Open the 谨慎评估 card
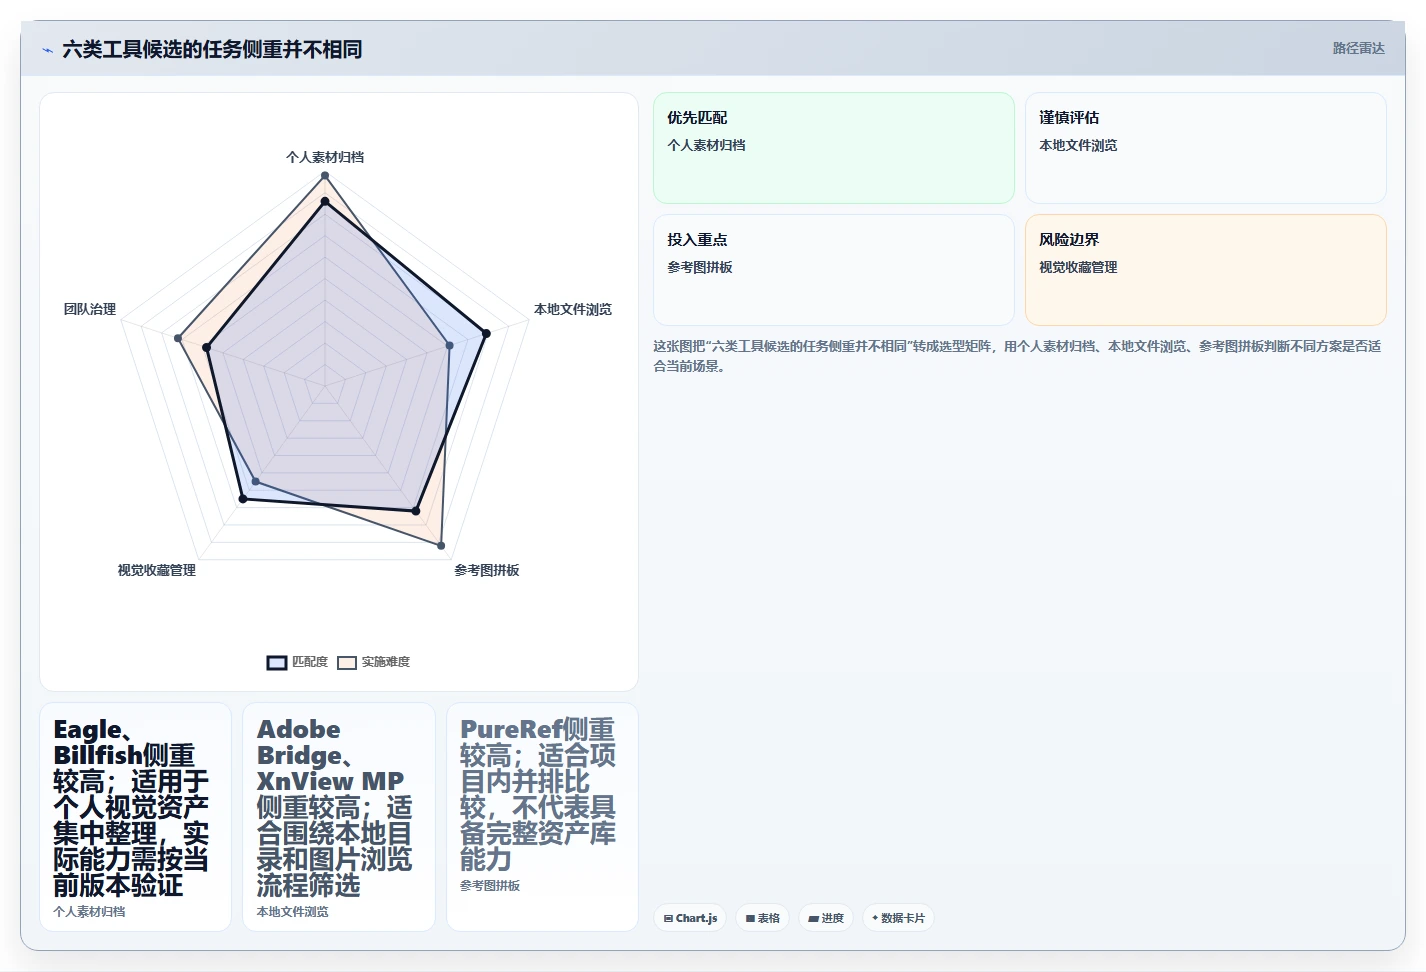Screen dimensions: 1426x972 tap(1206, 148)
